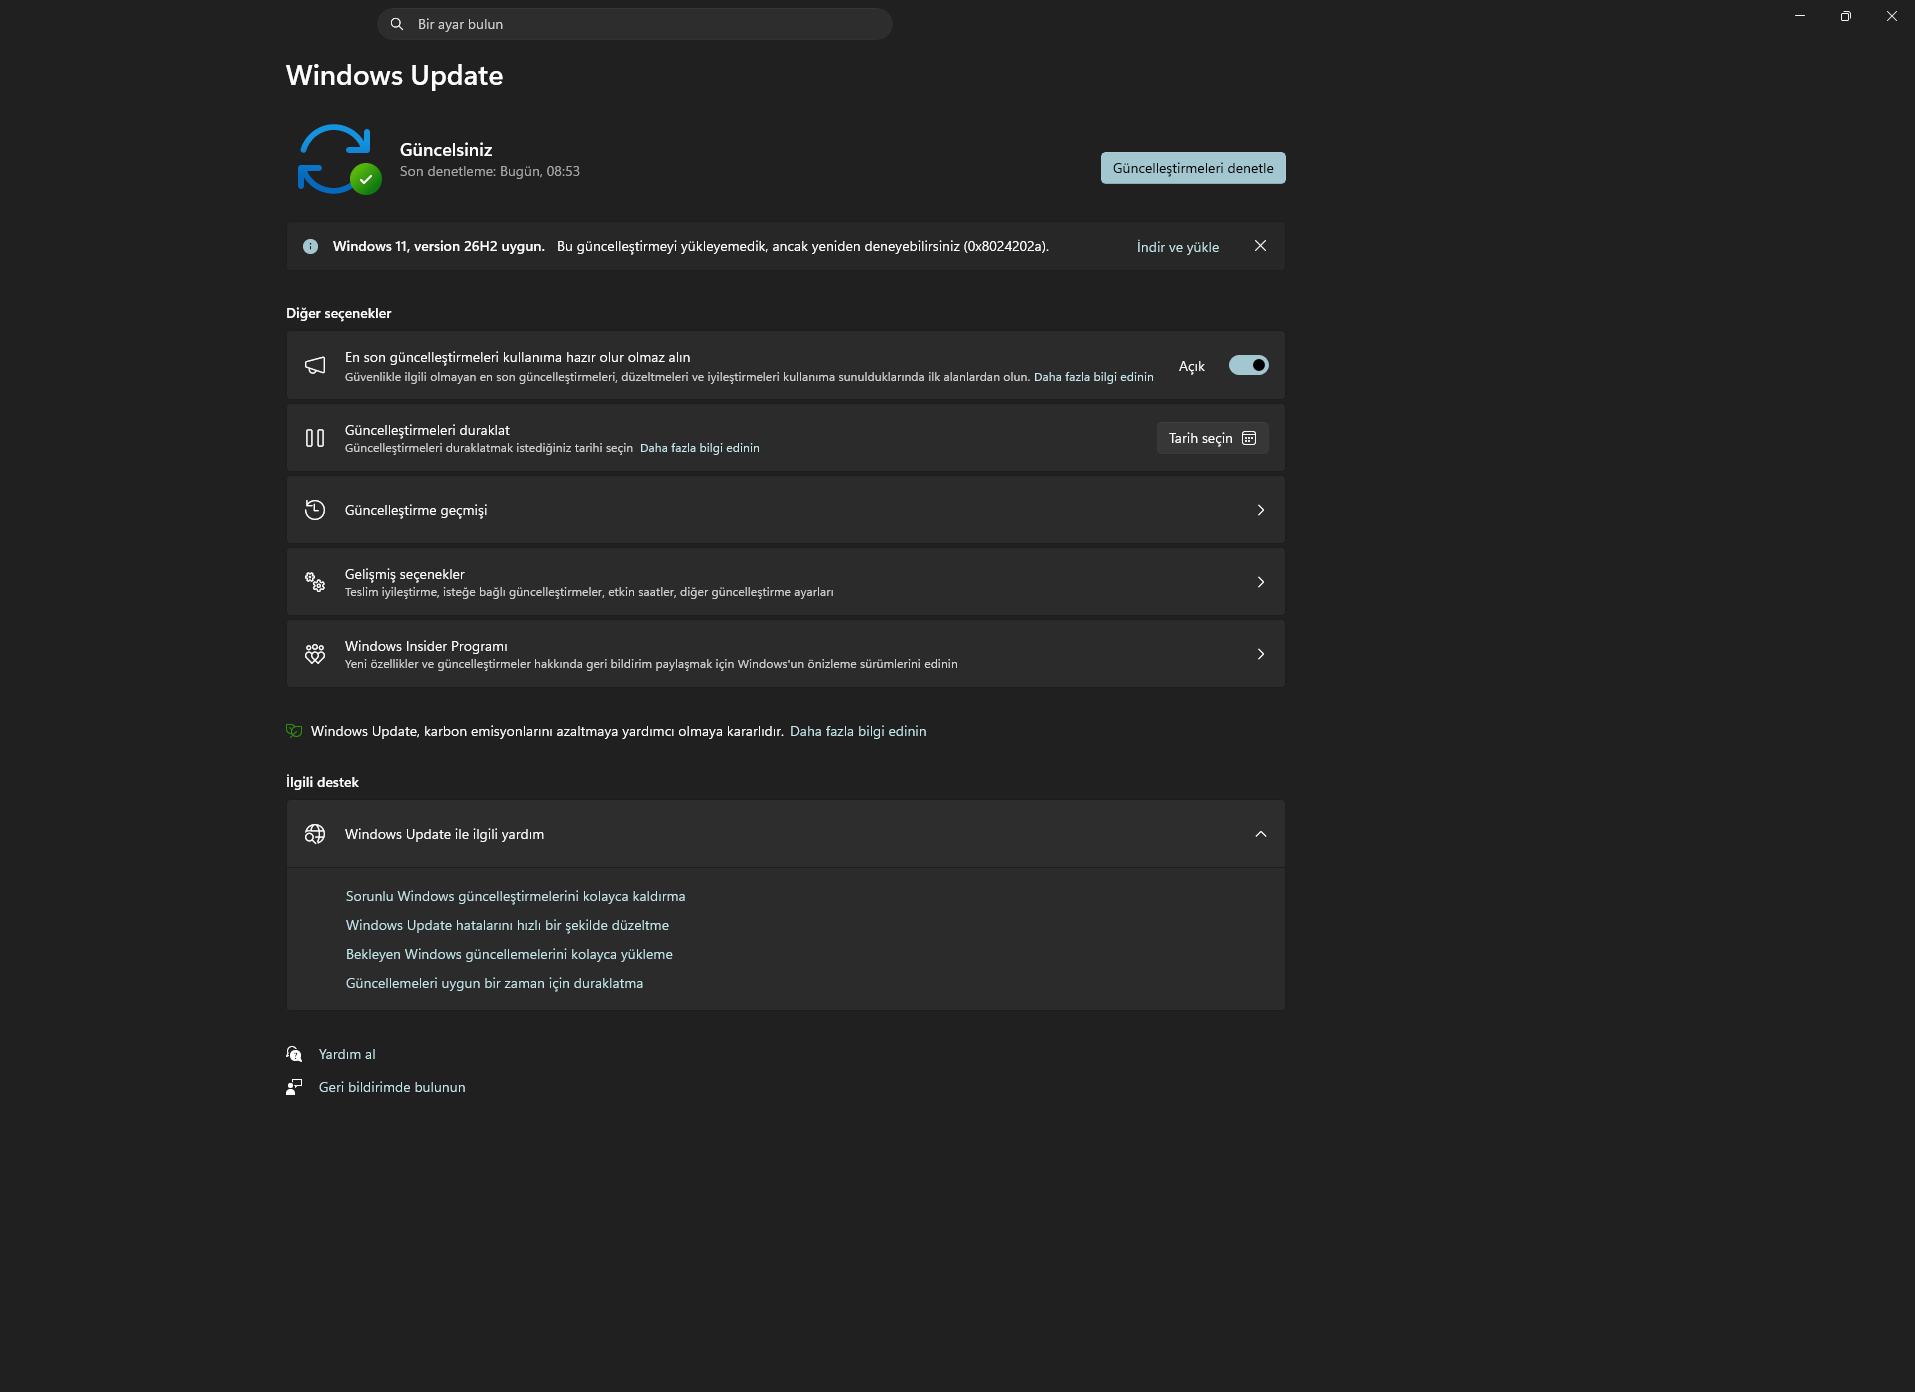This screenshot has width=1915, height=1392.
Task: Click the Windows Insider Programı heart icon
Action: (x=315, y=654)
